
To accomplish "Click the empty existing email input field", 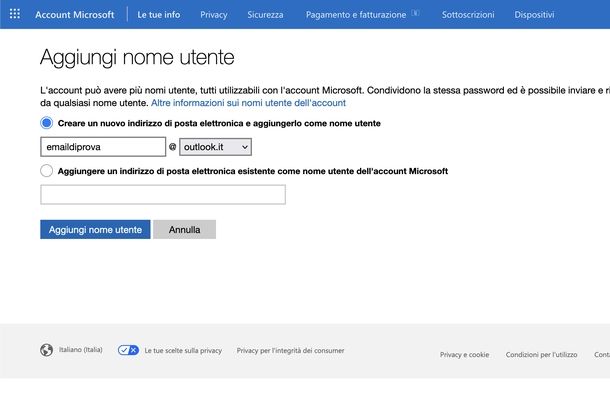I will pos(163,194).
